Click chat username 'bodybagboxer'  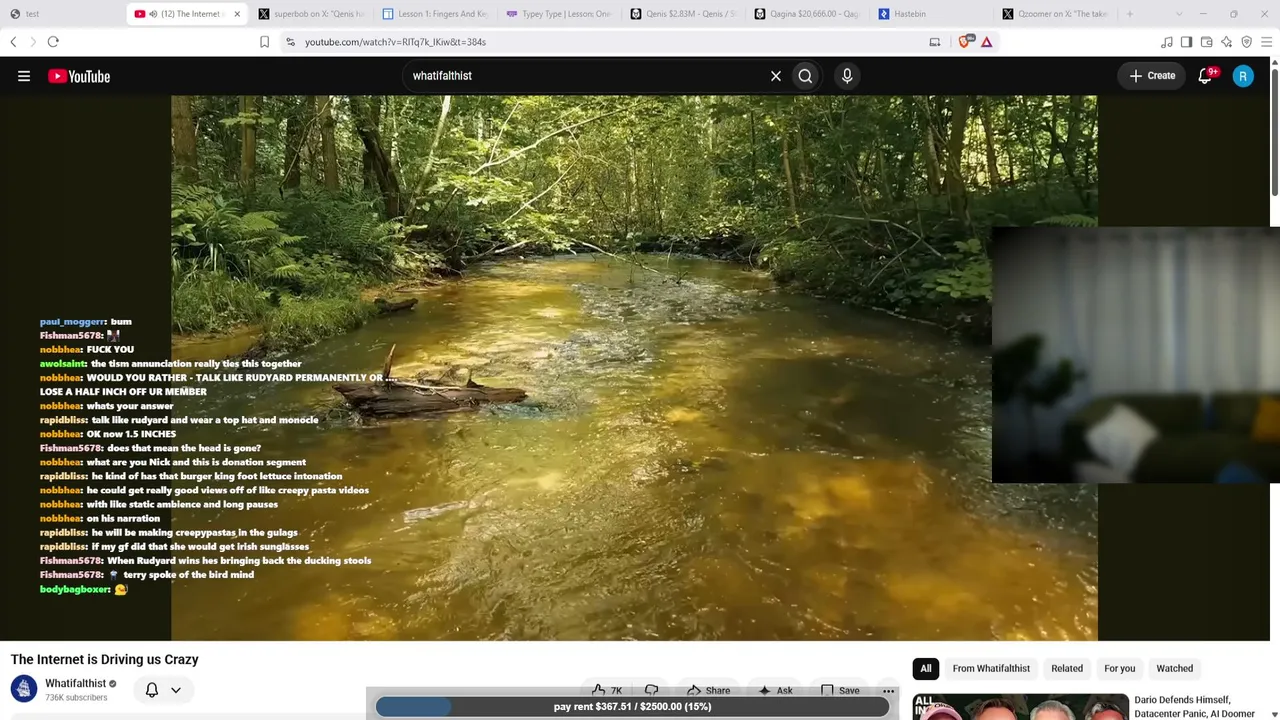tap(74, 589)
